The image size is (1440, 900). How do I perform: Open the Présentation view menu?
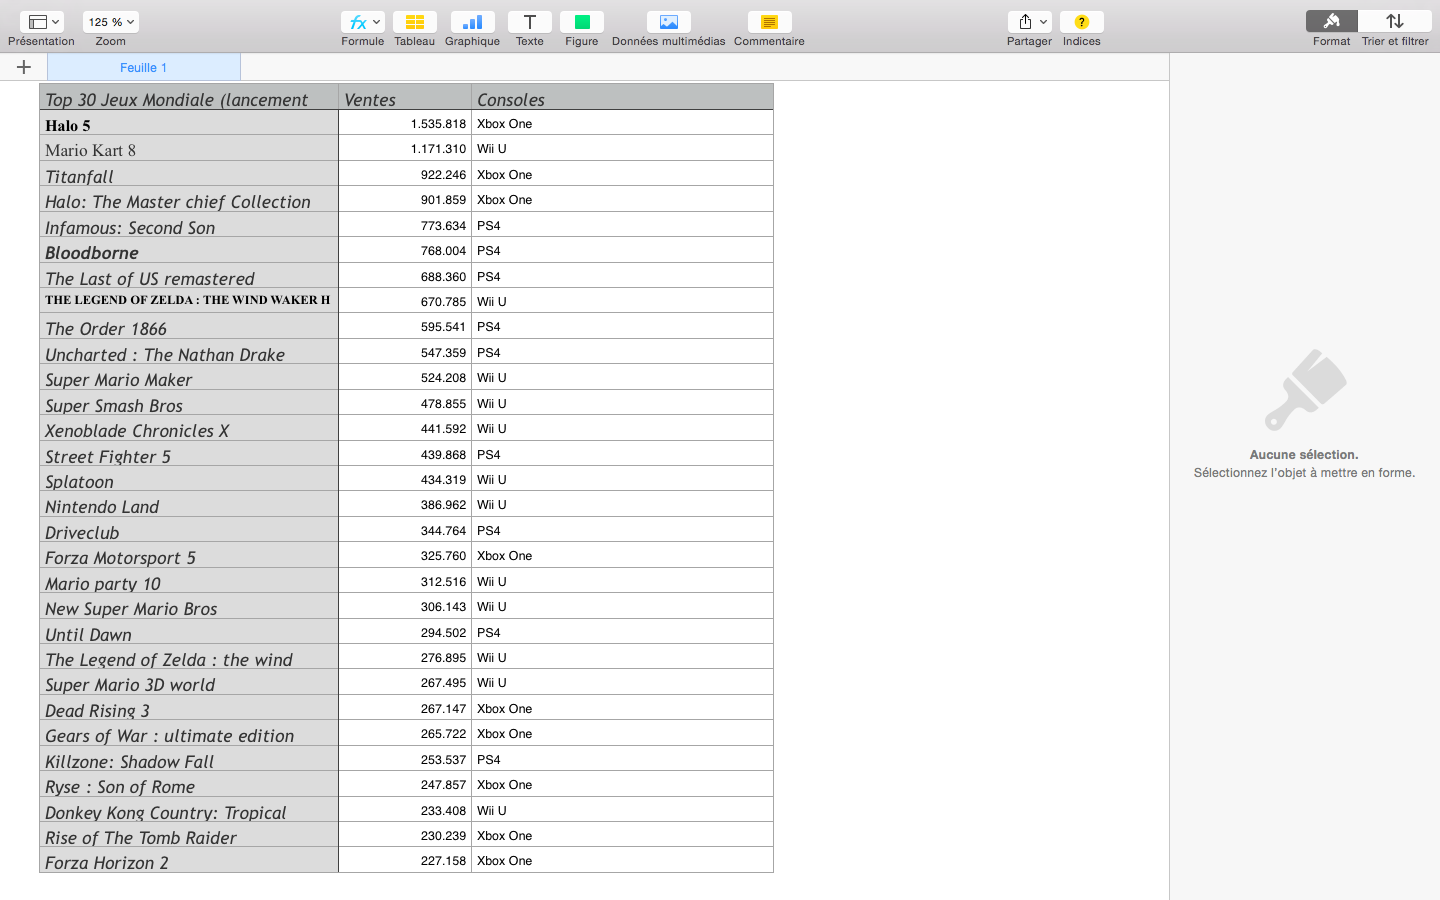41,22
